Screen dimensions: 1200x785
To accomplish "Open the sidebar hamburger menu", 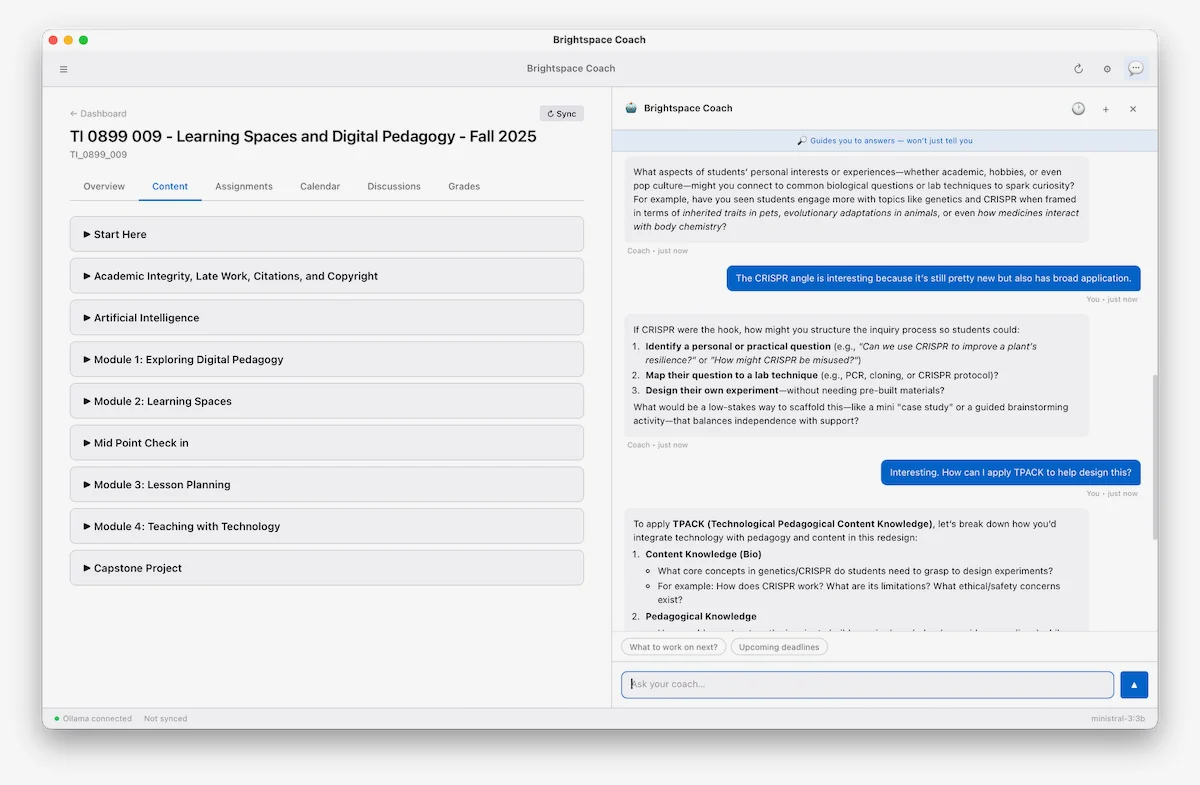I will [63, 69].
